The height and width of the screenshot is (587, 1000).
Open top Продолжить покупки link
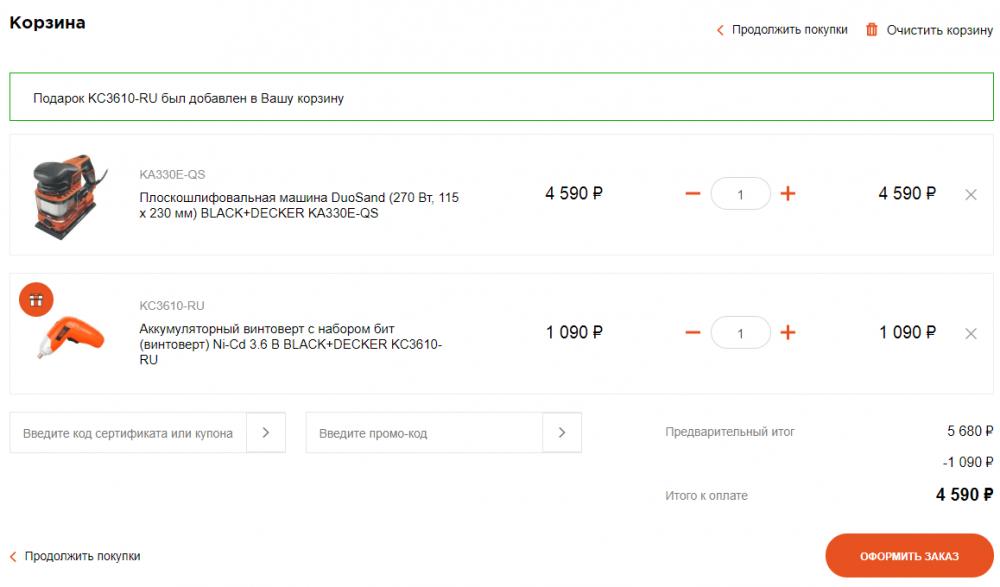(x=782, y=29)
